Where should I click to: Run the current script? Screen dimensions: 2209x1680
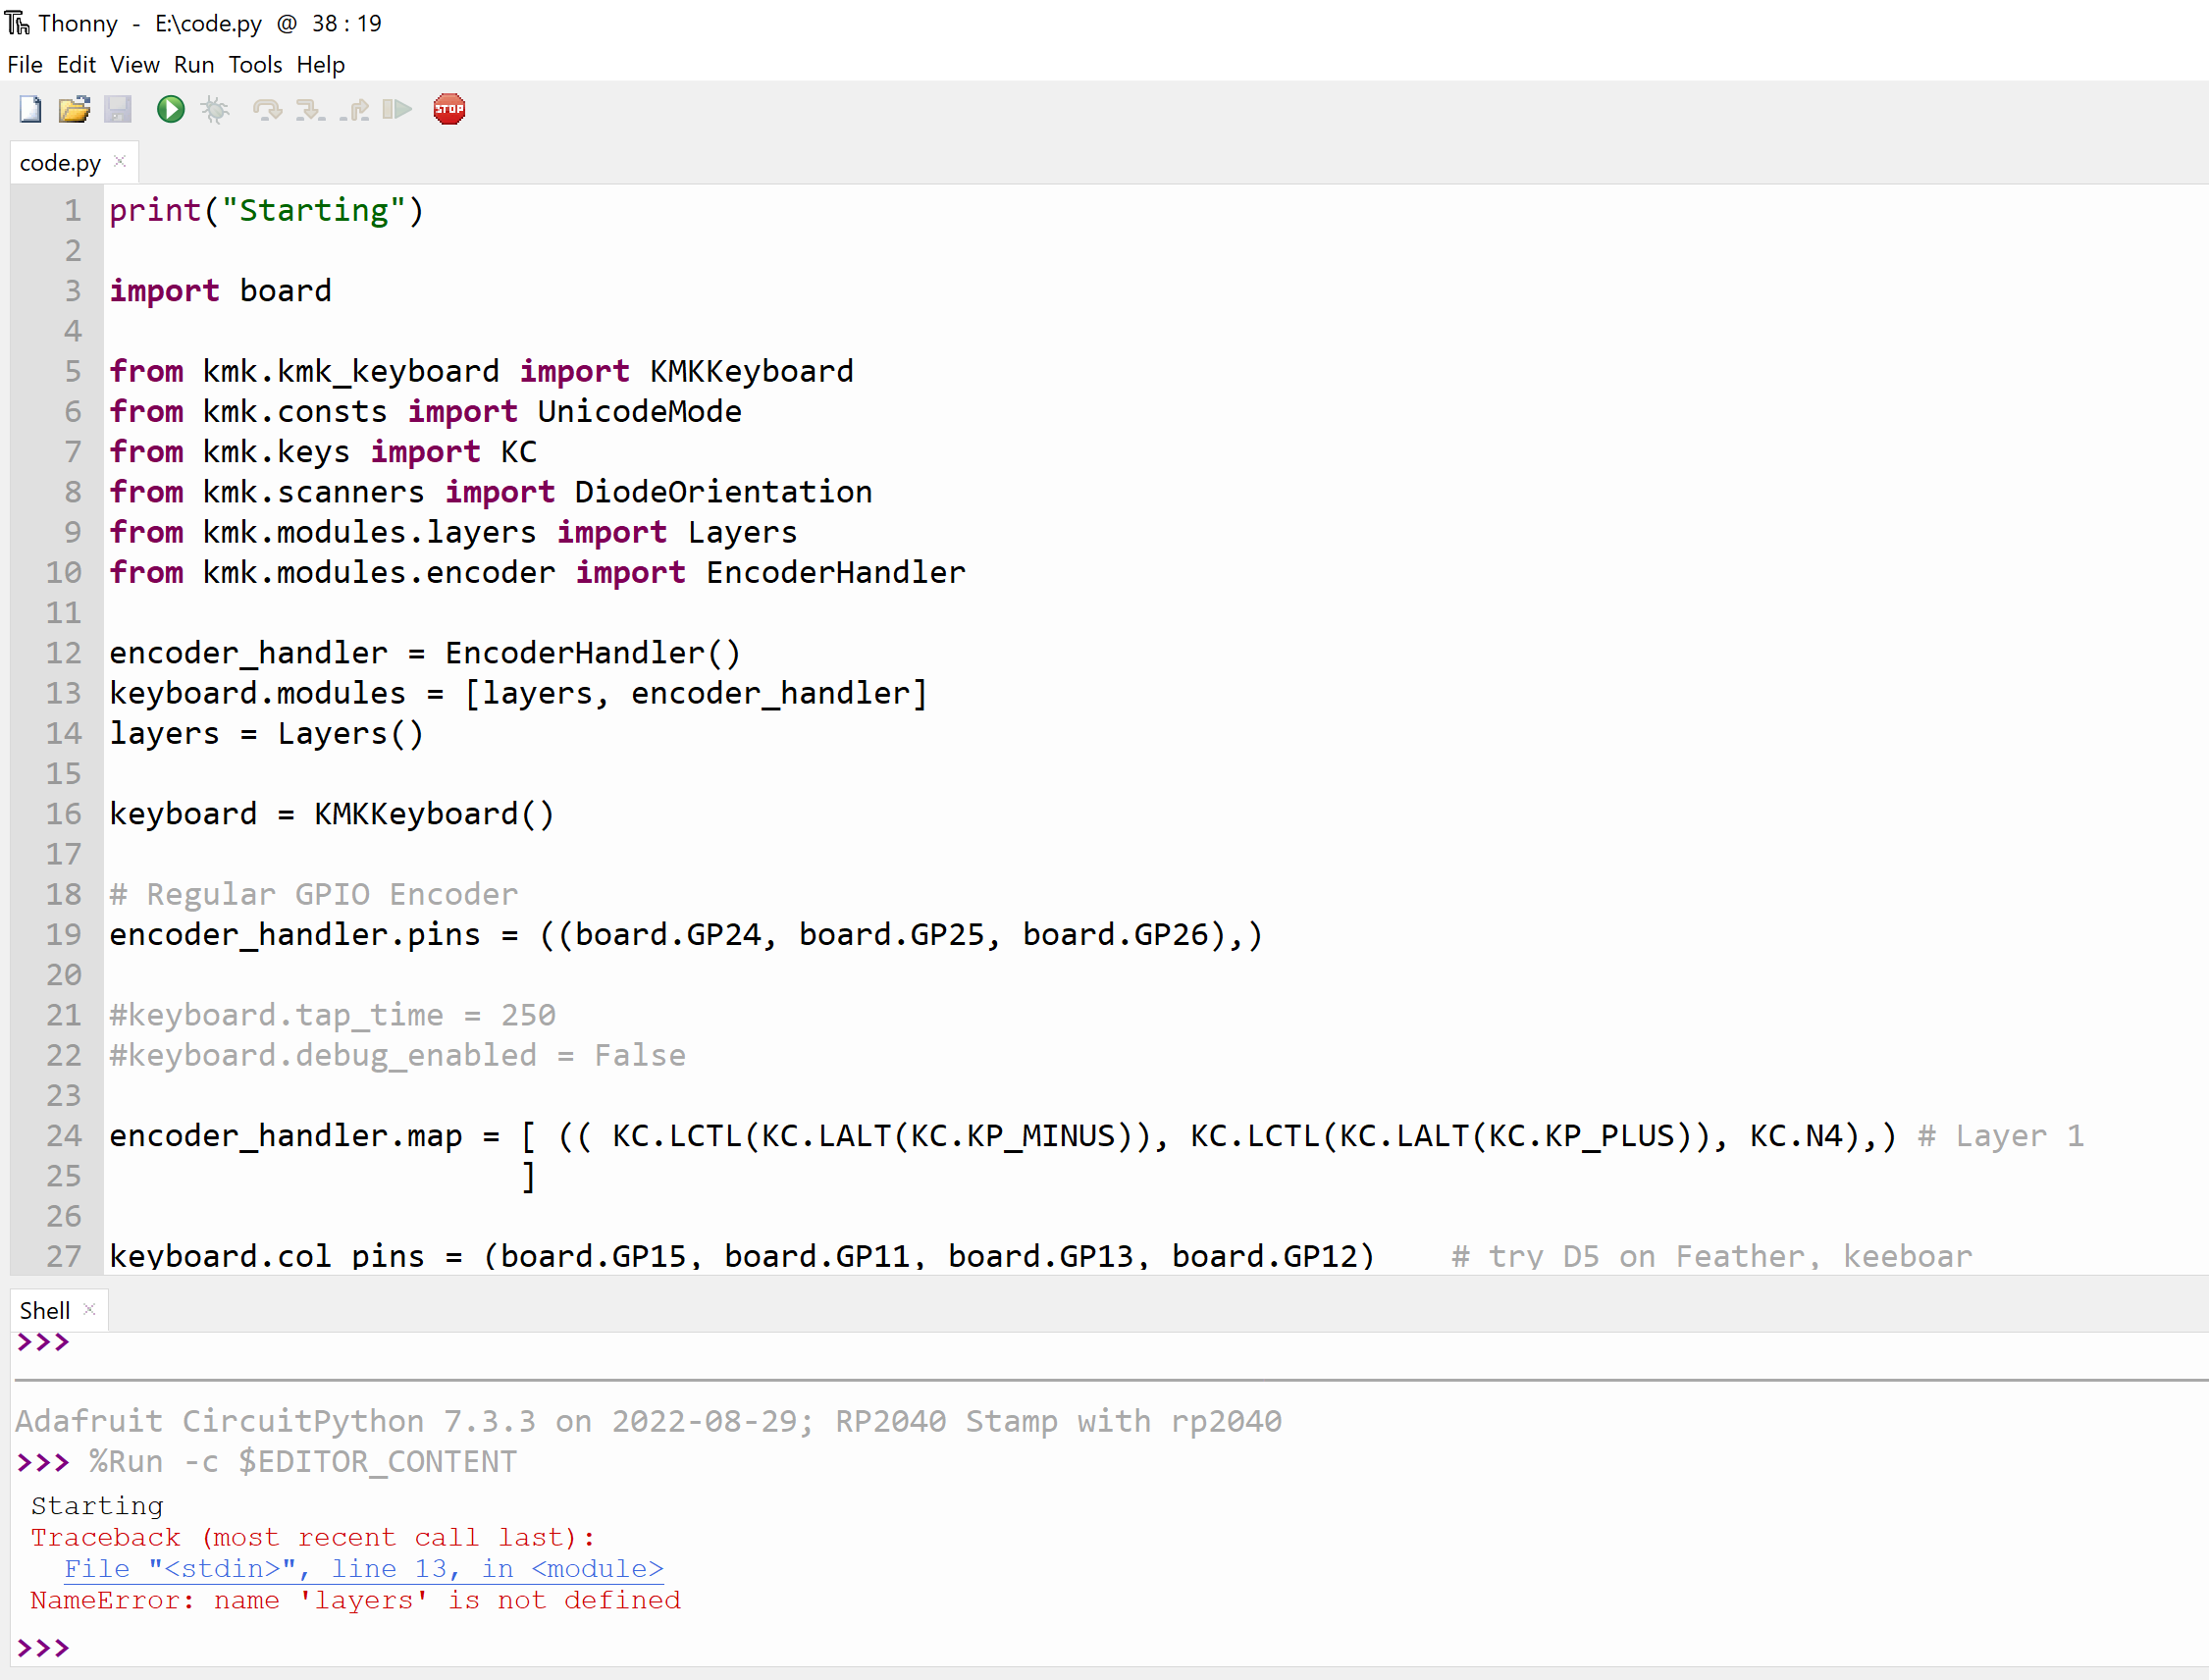(x=170, y=110)
